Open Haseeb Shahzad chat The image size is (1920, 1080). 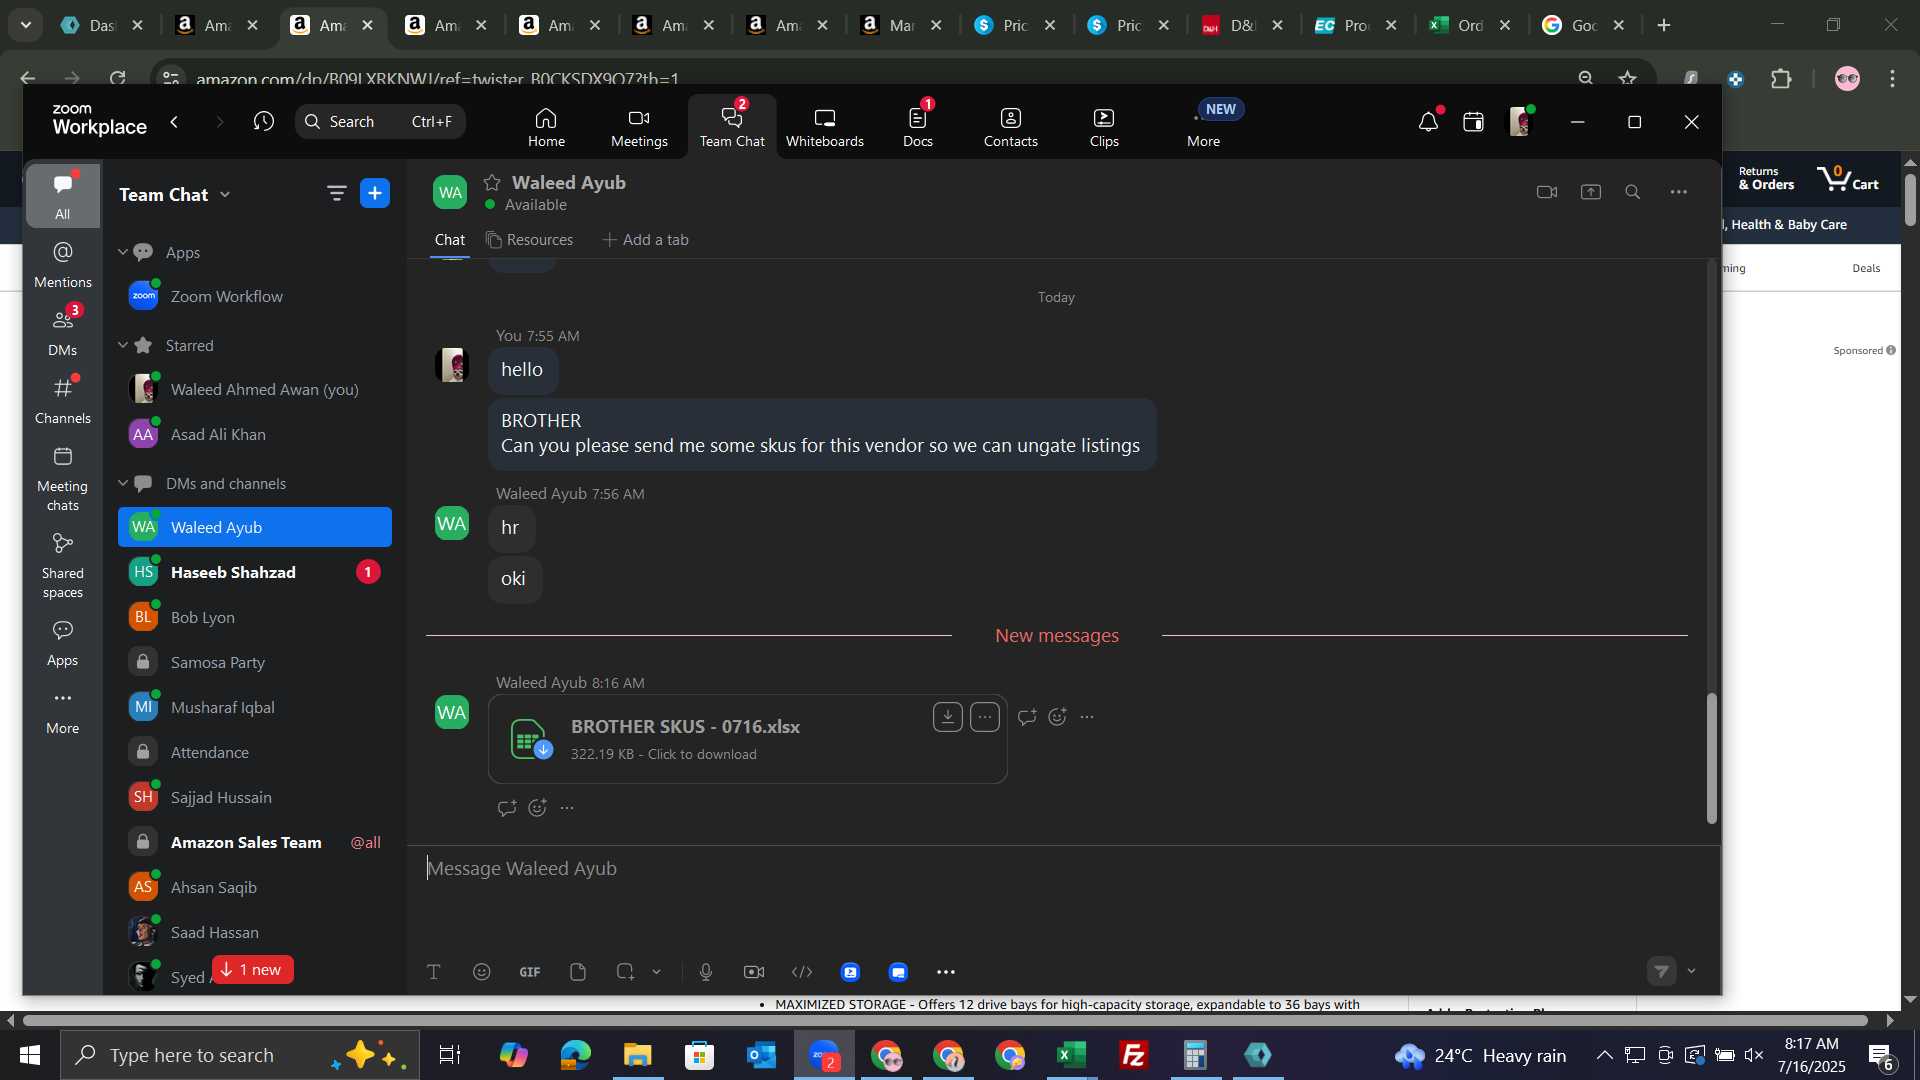pyautogui.click(x=255, y=572)
